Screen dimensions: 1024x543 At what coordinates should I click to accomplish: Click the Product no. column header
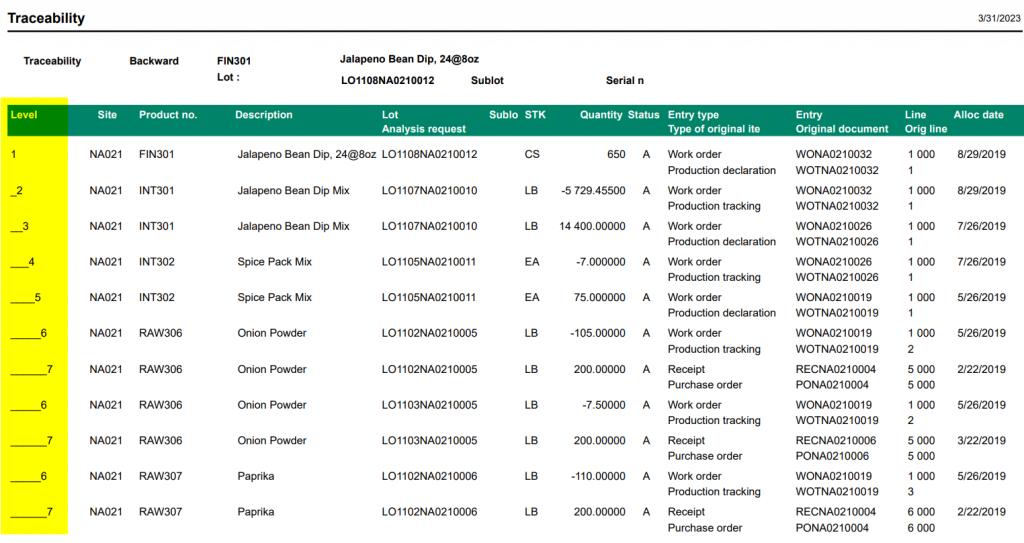(x=168, y=115)
